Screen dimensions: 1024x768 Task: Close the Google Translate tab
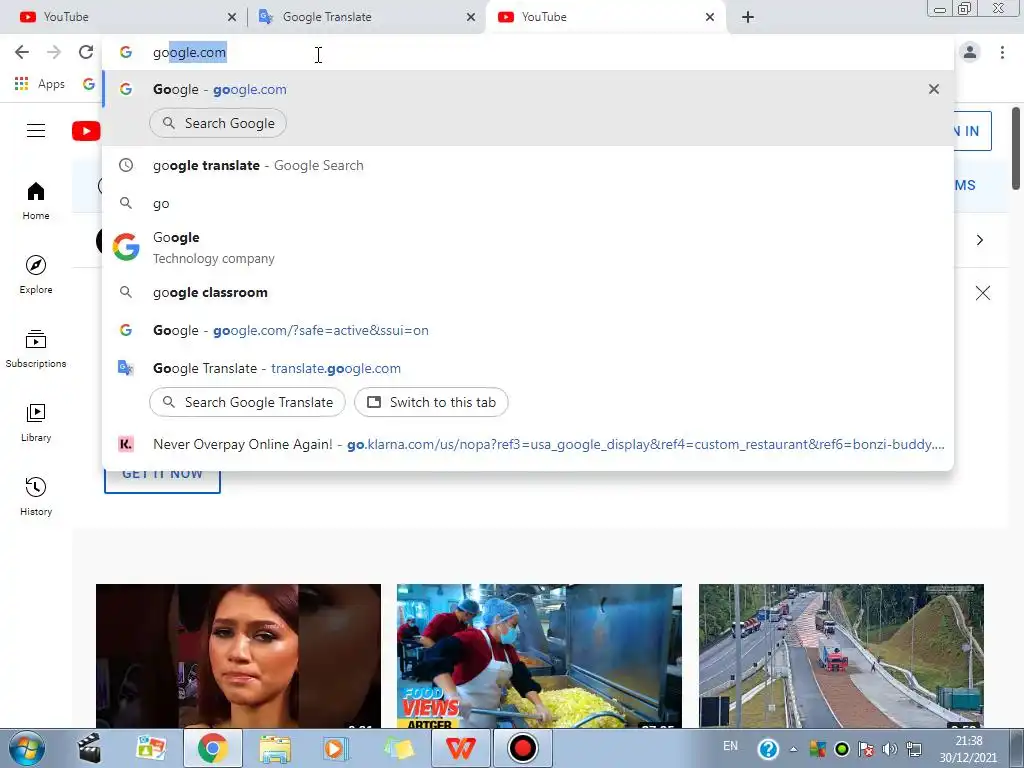point(471,17)
